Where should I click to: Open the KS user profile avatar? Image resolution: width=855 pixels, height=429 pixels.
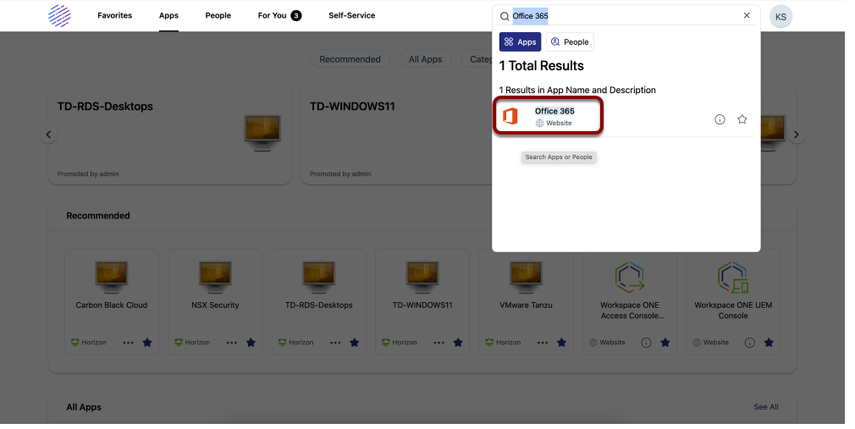tap(789, 17)
